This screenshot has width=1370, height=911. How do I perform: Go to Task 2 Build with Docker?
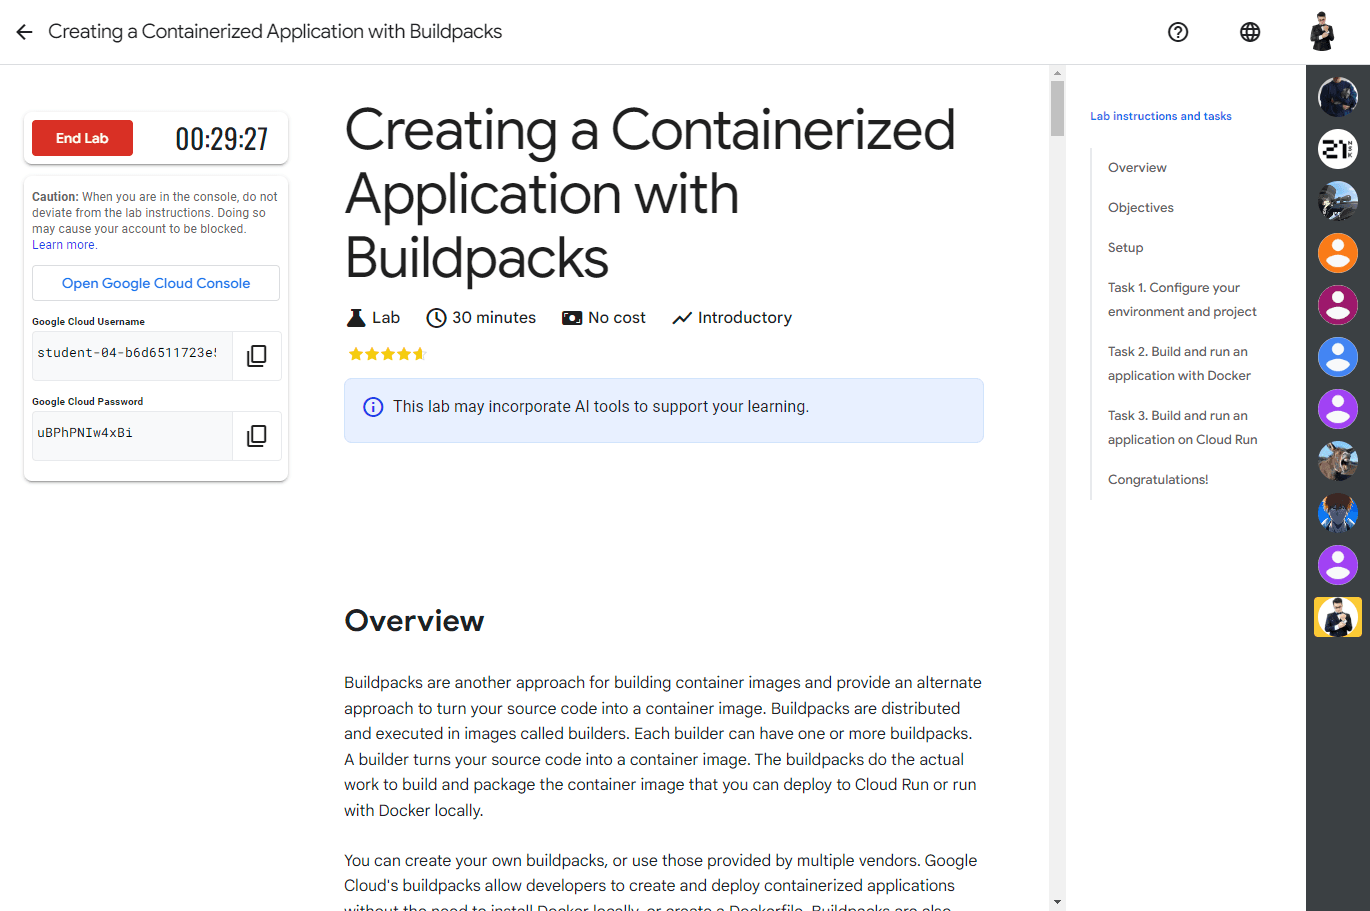click(x=1179, y=364)
